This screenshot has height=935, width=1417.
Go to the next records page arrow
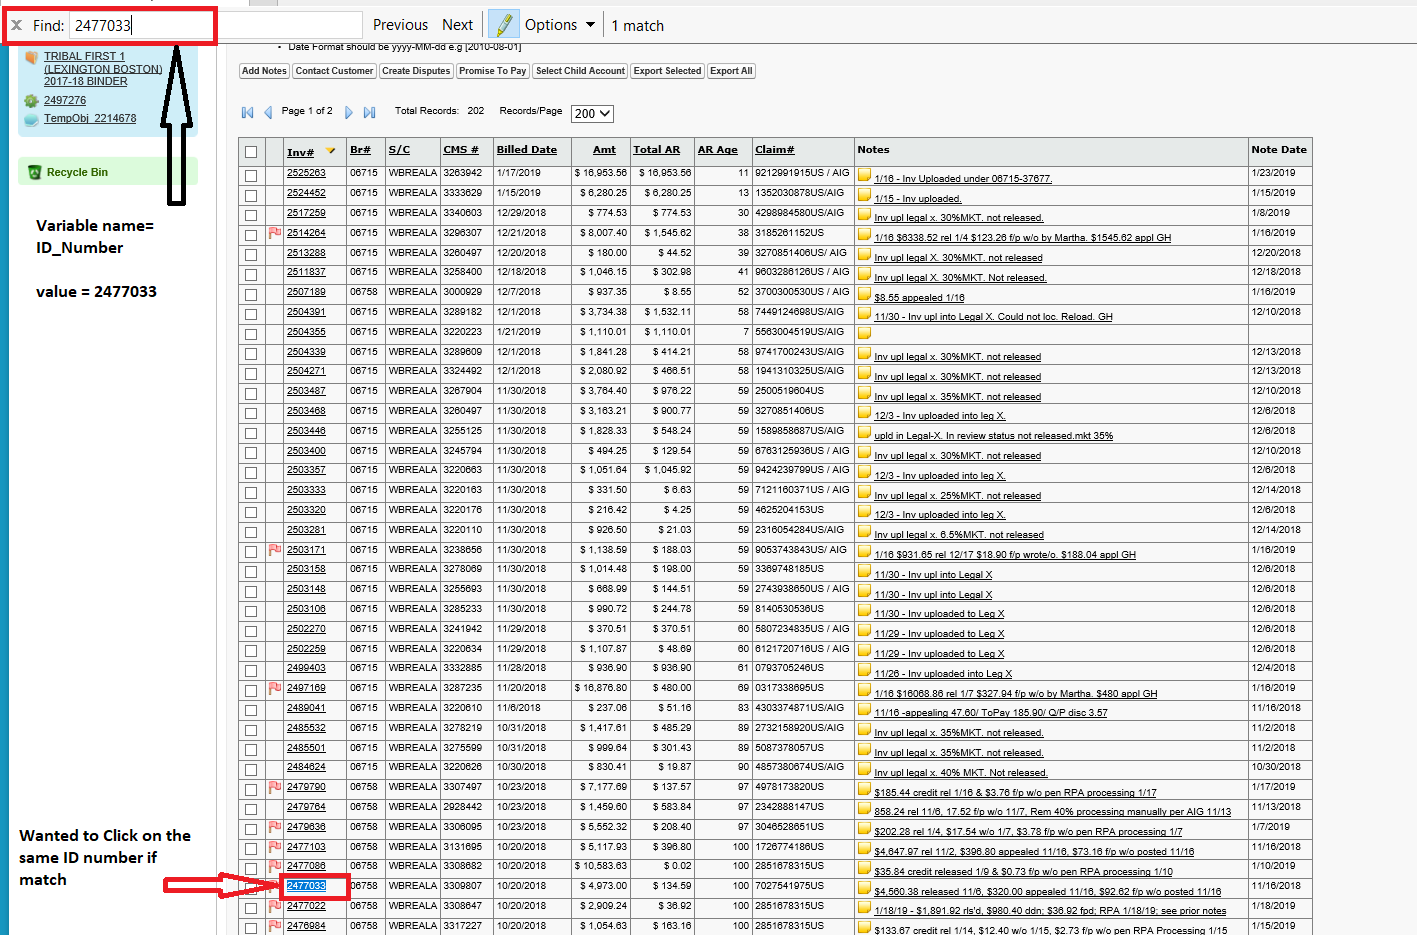pyautogui.click(x=349, y=112)
